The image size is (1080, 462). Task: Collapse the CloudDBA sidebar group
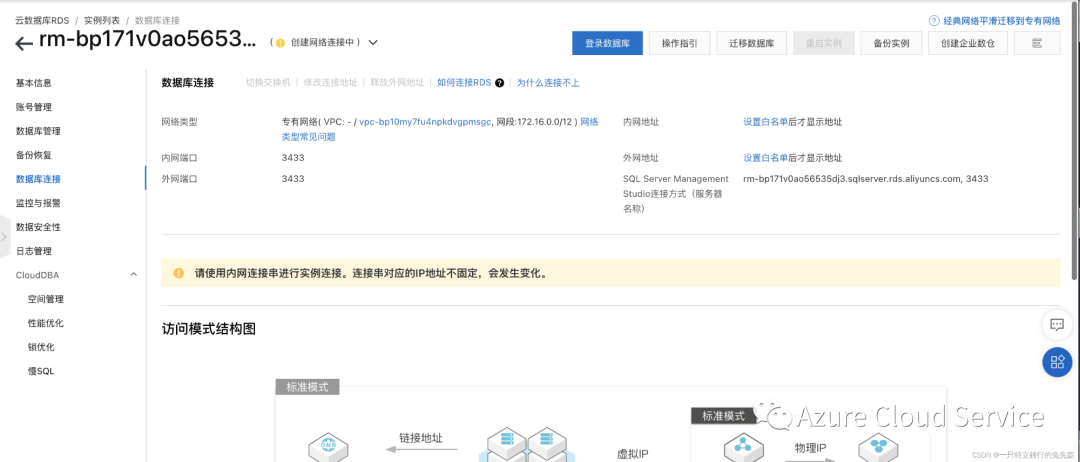tap(134, 275)
